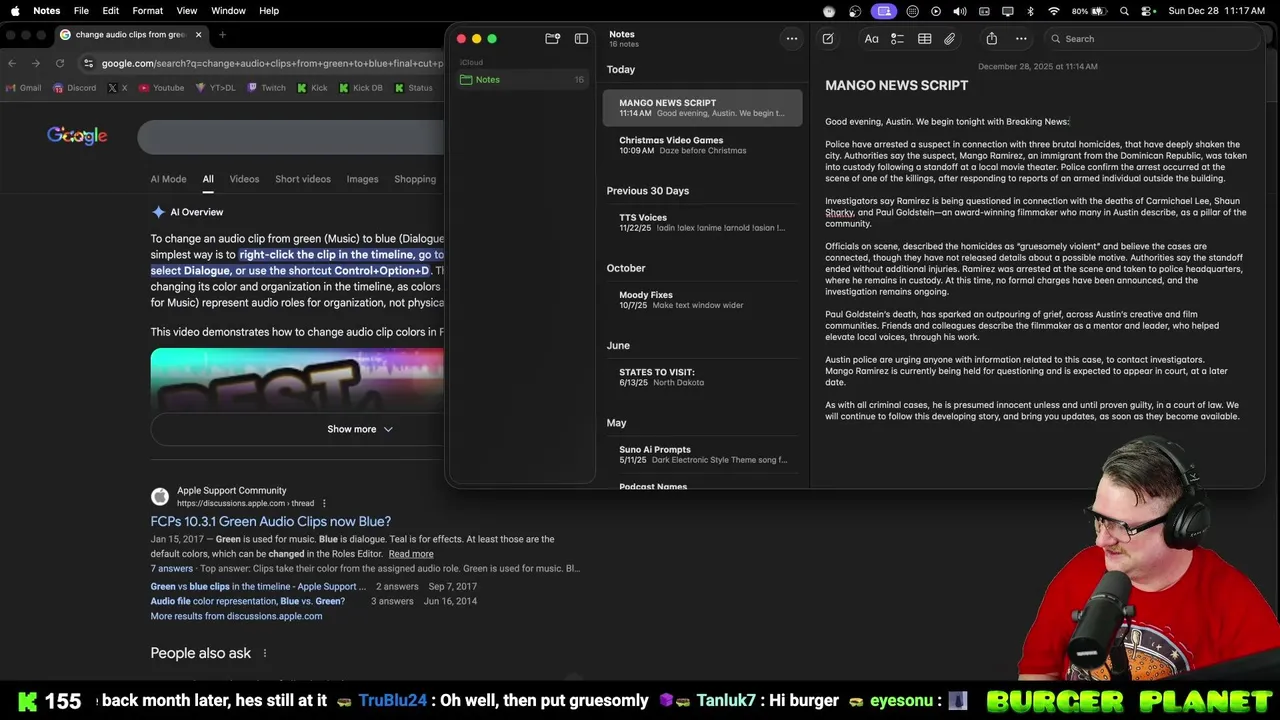Open the Christmas Video Games note
1280x720 pixels.
pyautogui.click(x=702, y=145)
